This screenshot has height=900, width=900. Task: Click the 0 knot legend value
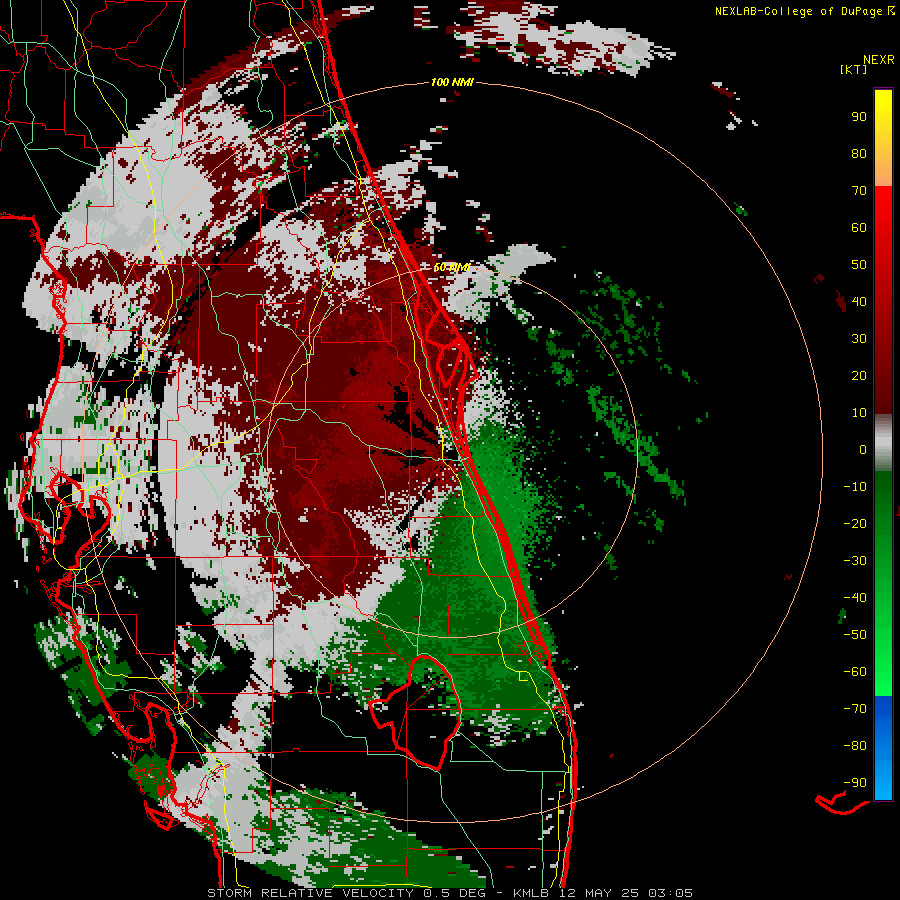click(x=863, y=449)
